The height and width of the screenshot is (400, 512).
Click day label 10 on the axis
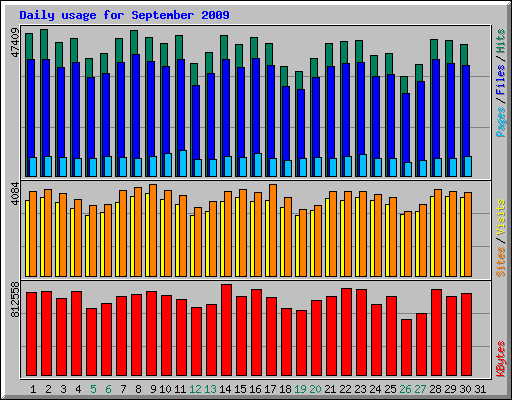click(x=165, y=389)
